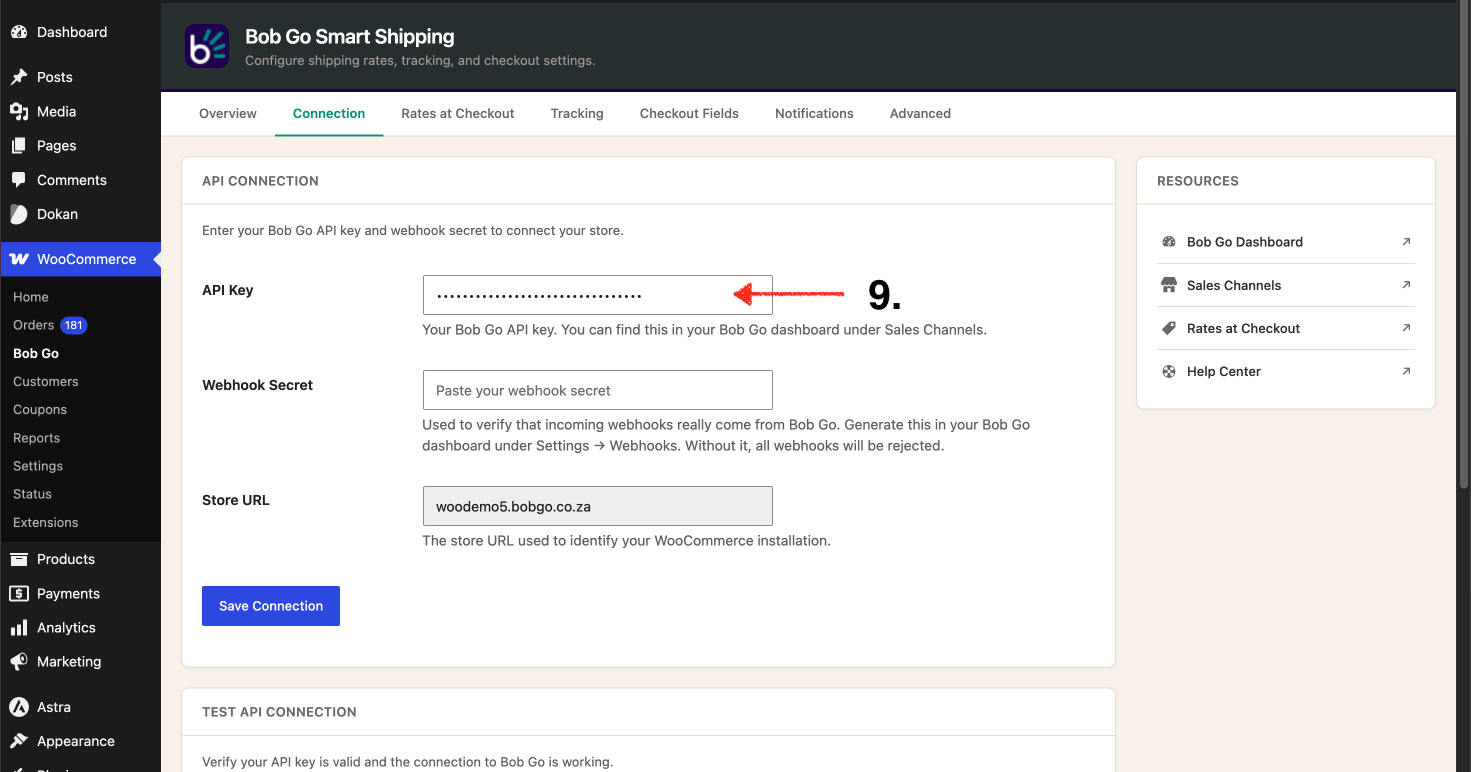
Task: Open the Help Center resource link
Action: click(1286, 371)
